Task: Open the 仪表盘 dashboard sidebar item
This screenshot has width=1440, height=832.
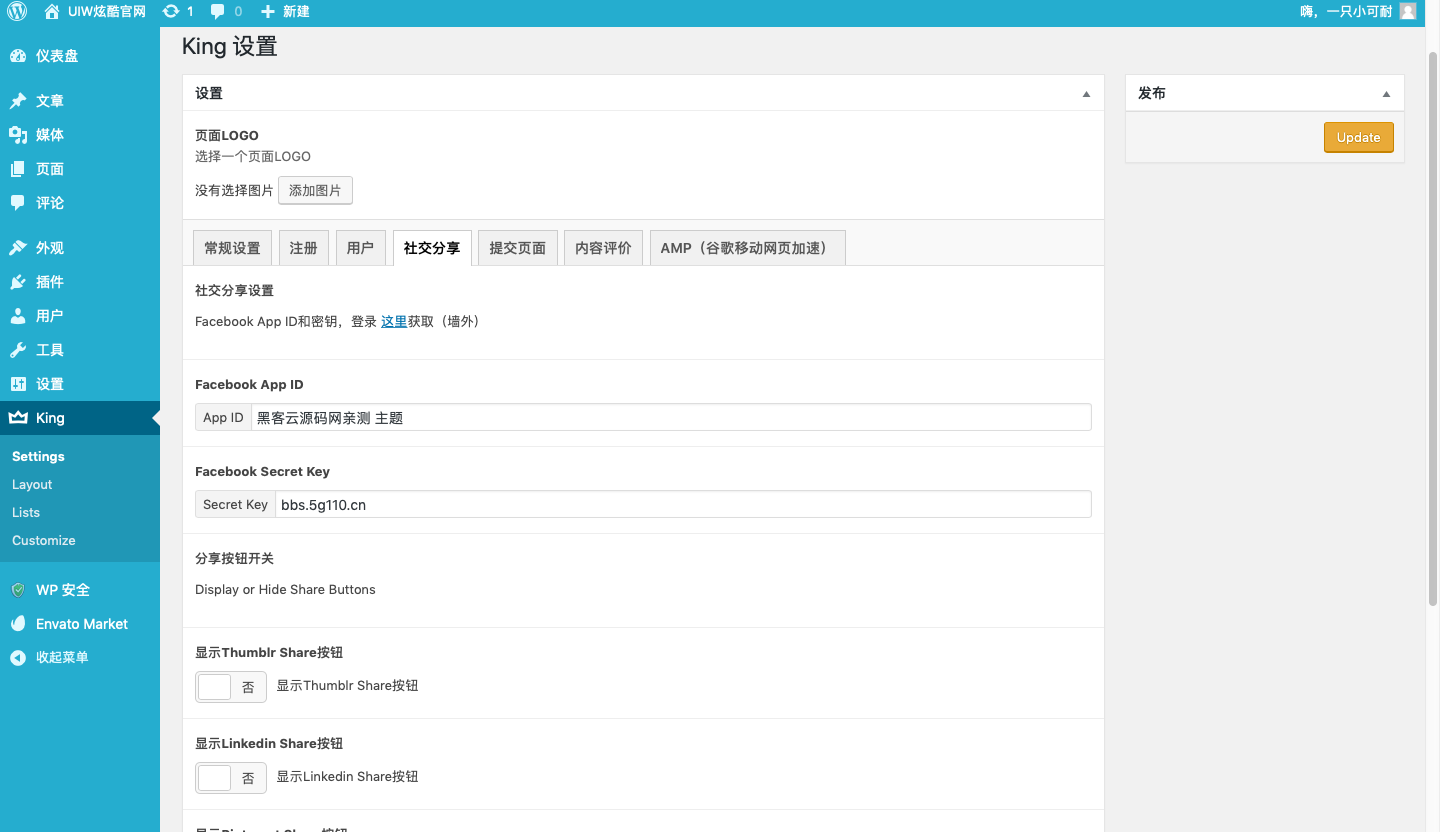Action: point(57,56)
